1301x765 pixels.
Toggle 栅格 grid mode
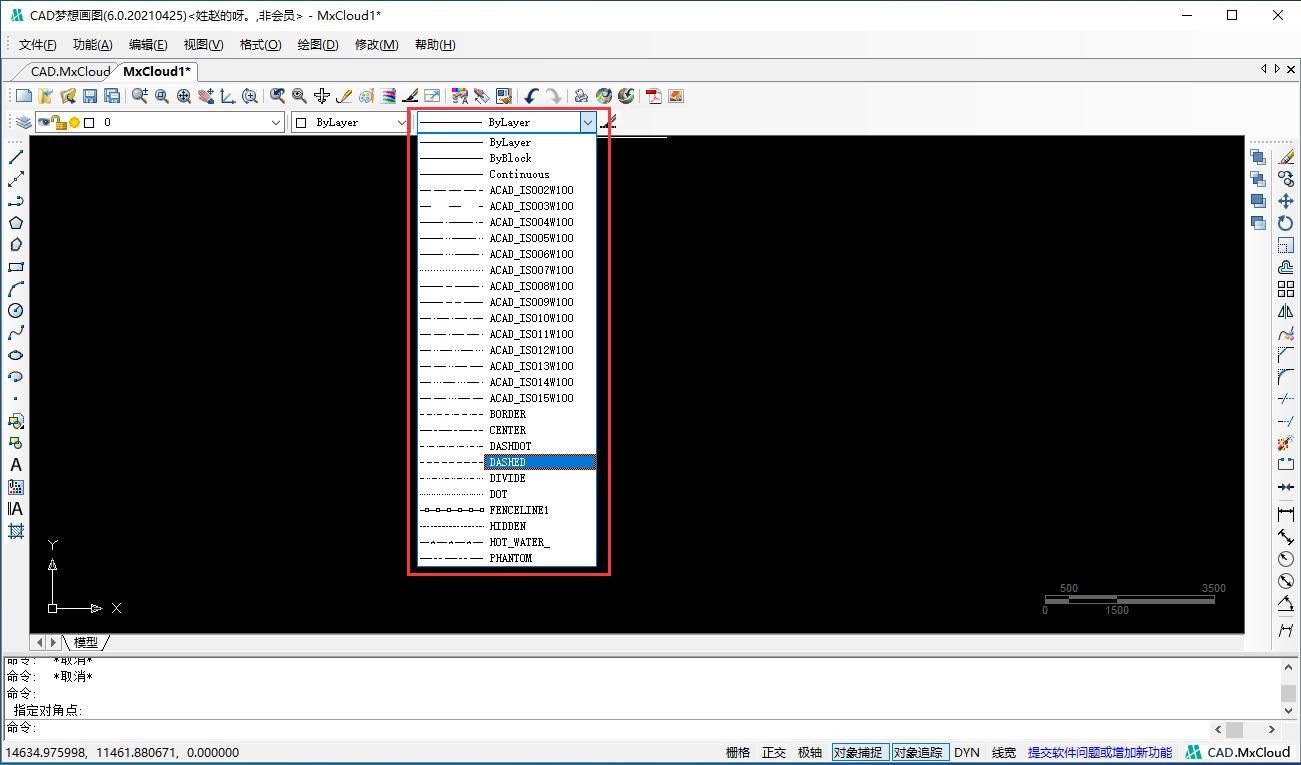point(738,752)
